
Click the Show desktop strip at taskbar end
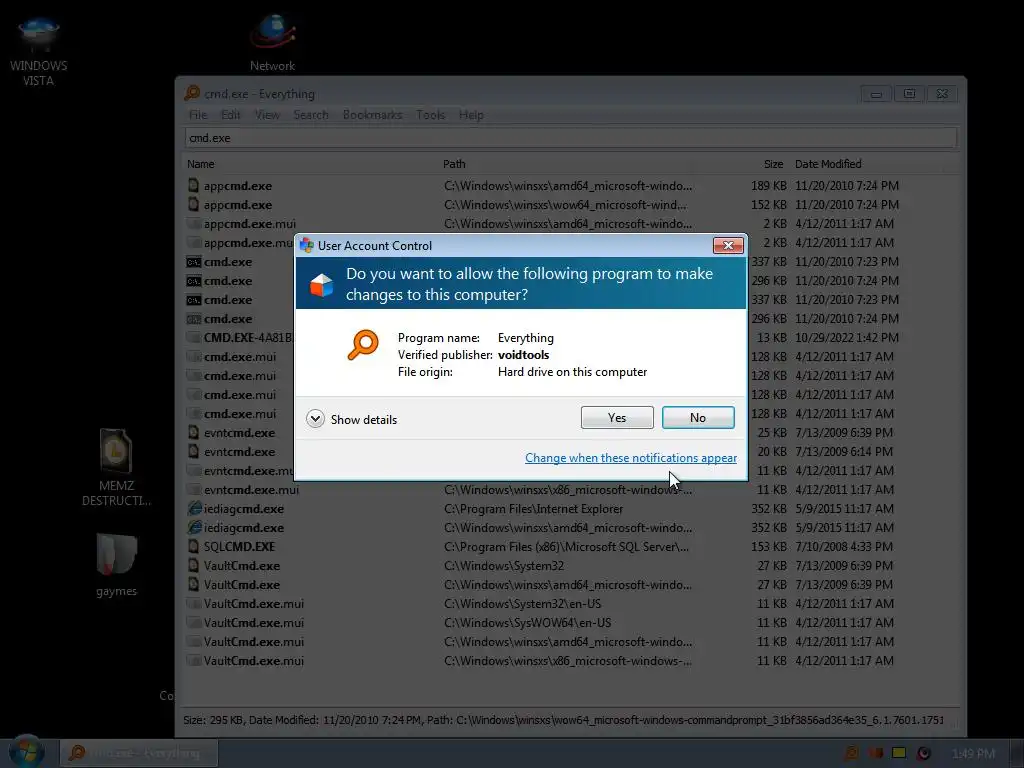pos(1017,753)
